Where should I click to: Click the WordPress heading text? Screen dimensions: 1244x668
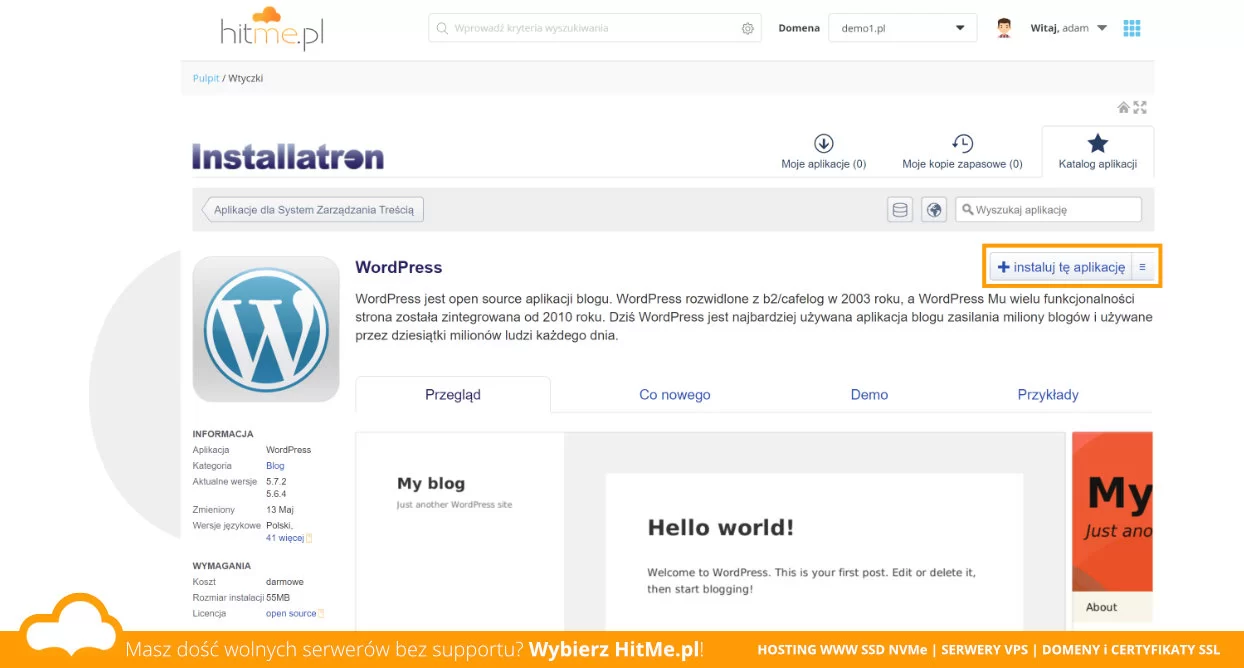tap(399, 267)
